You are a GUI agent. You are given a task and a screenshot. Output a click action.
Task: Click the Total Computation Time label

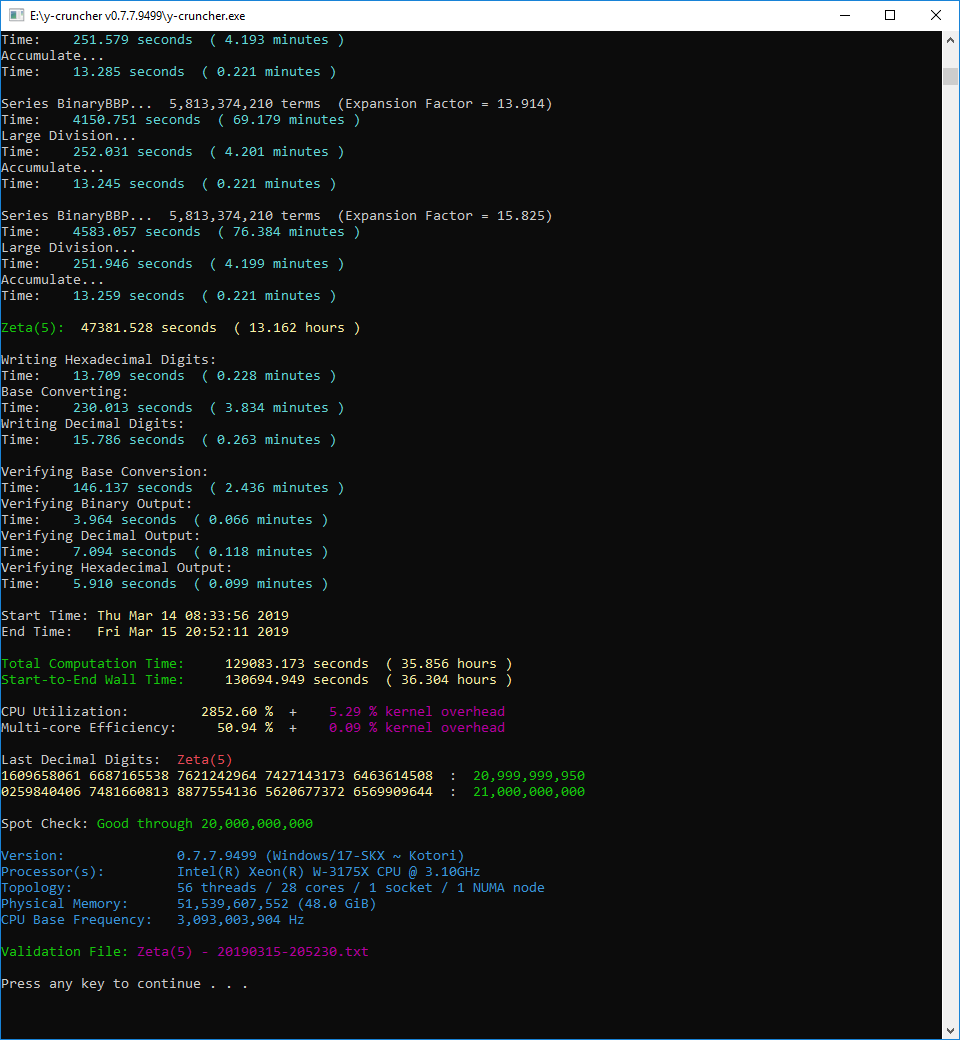pos(92,664)
